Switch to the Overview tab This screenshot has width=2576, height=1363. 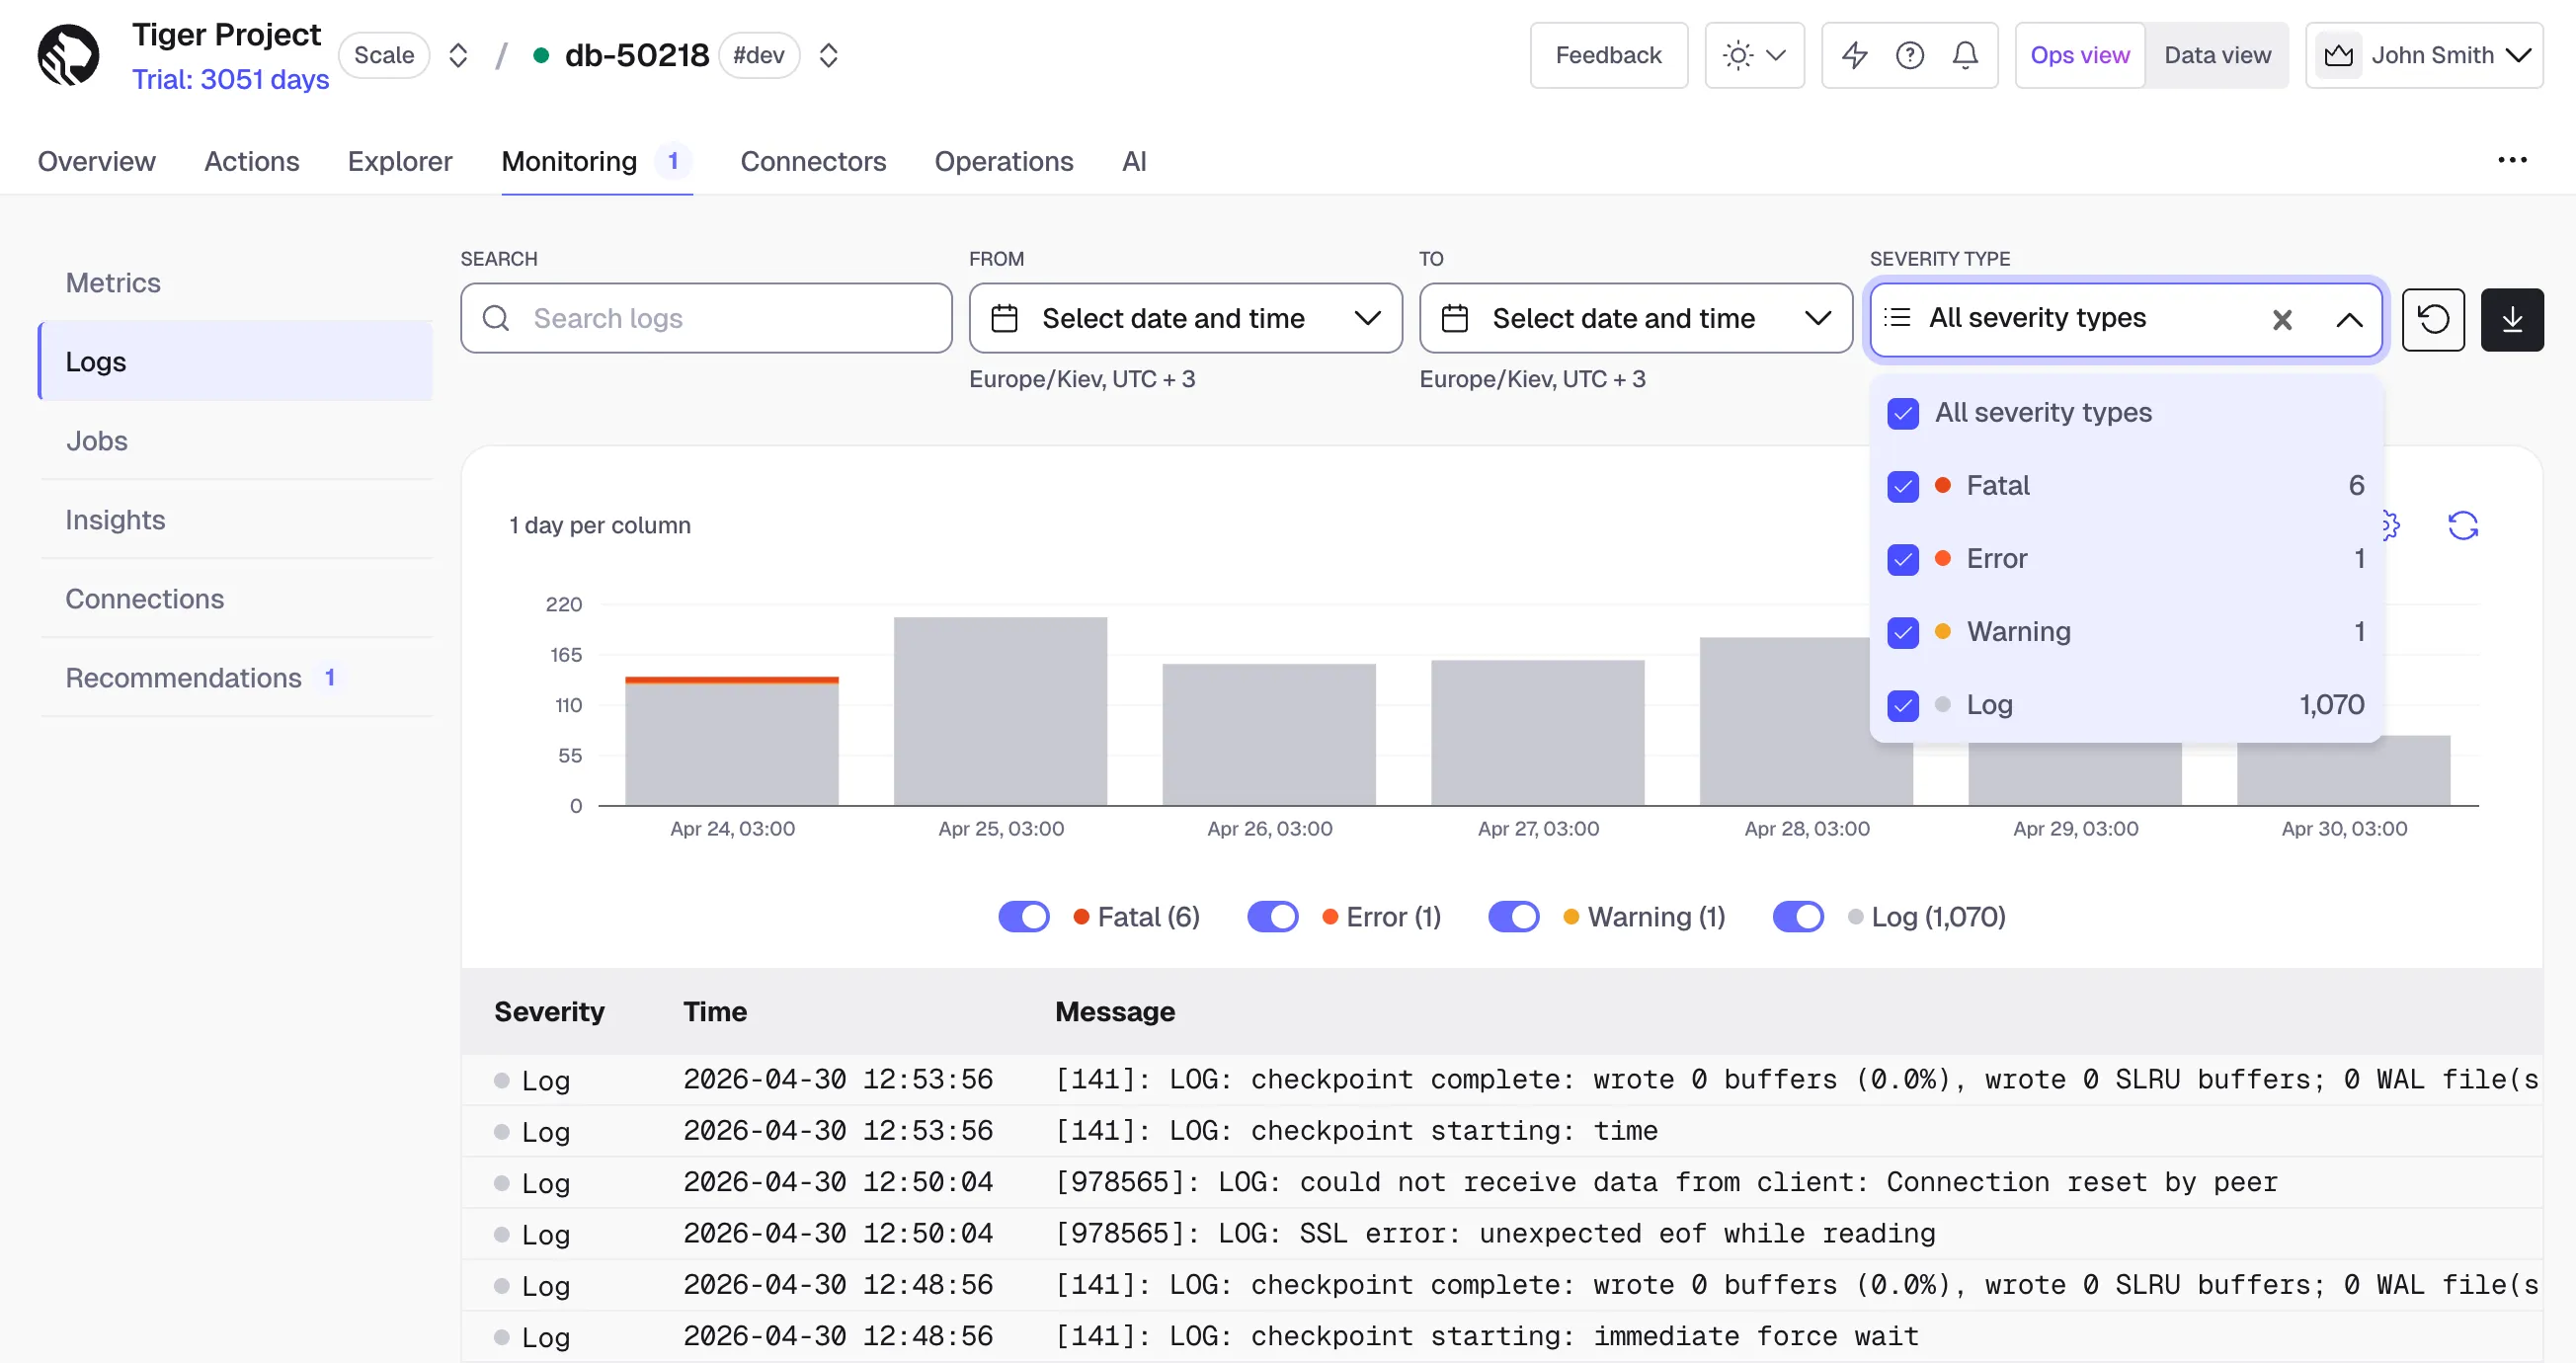click(96, 161)
